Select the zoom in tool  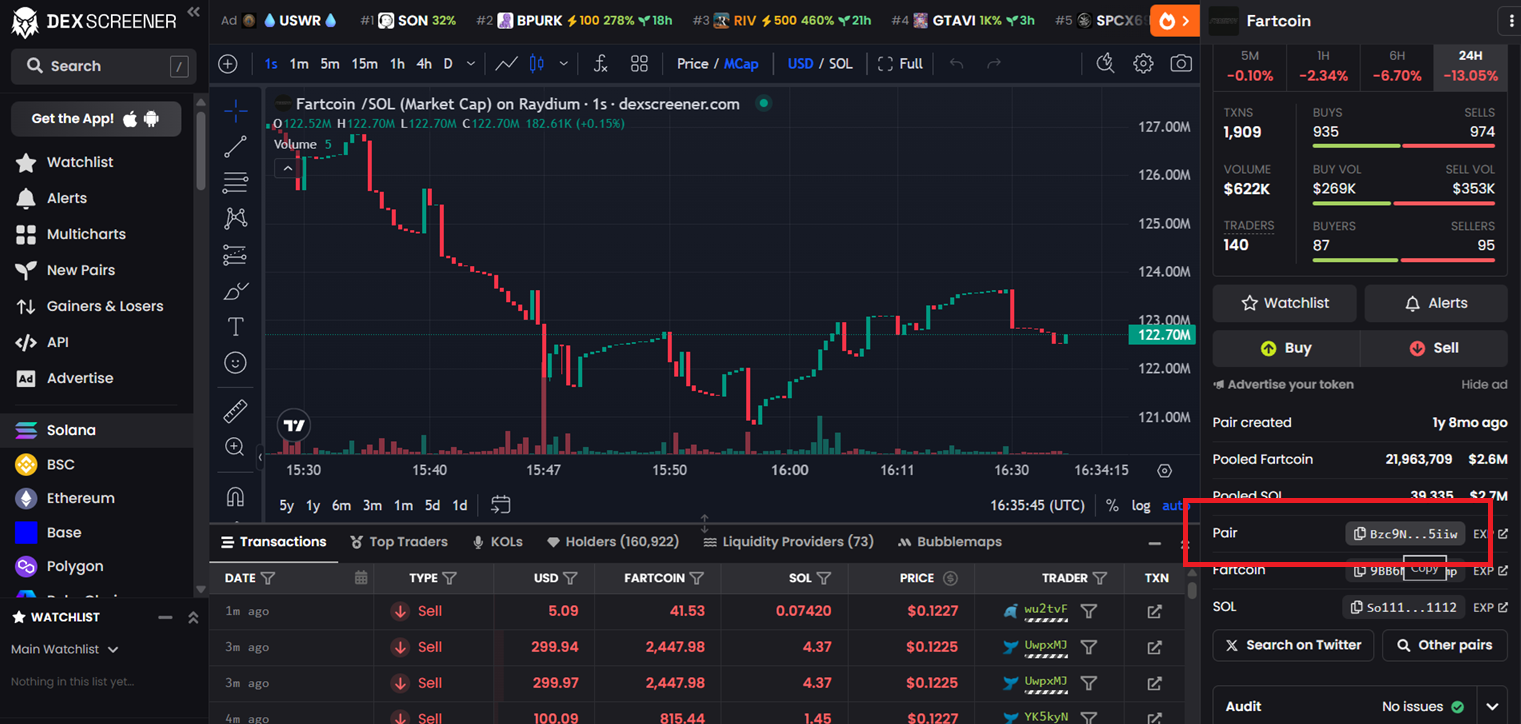coord(236,447)
